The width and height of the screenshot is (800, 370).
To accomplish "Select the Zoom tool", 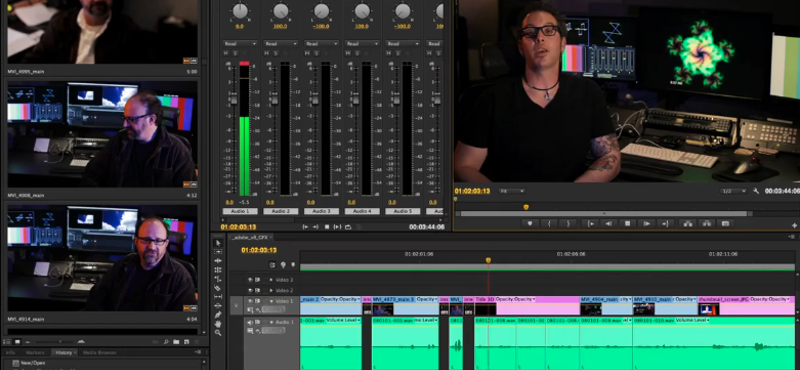I will tap(218, 333).
